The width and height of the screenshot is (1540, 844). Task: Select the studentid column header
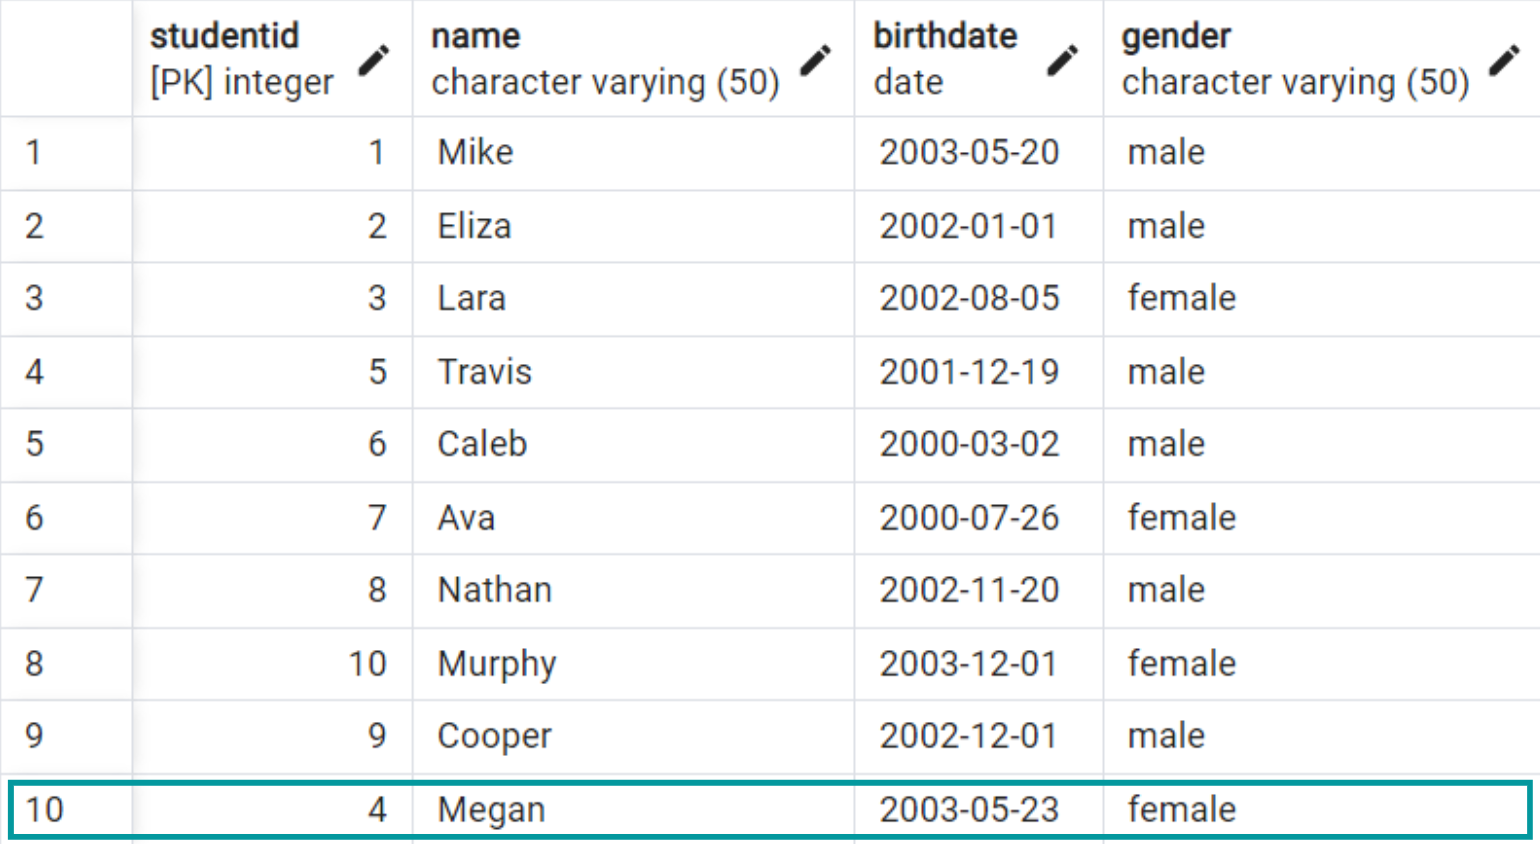pyautogui.click(x=240, y=58)
